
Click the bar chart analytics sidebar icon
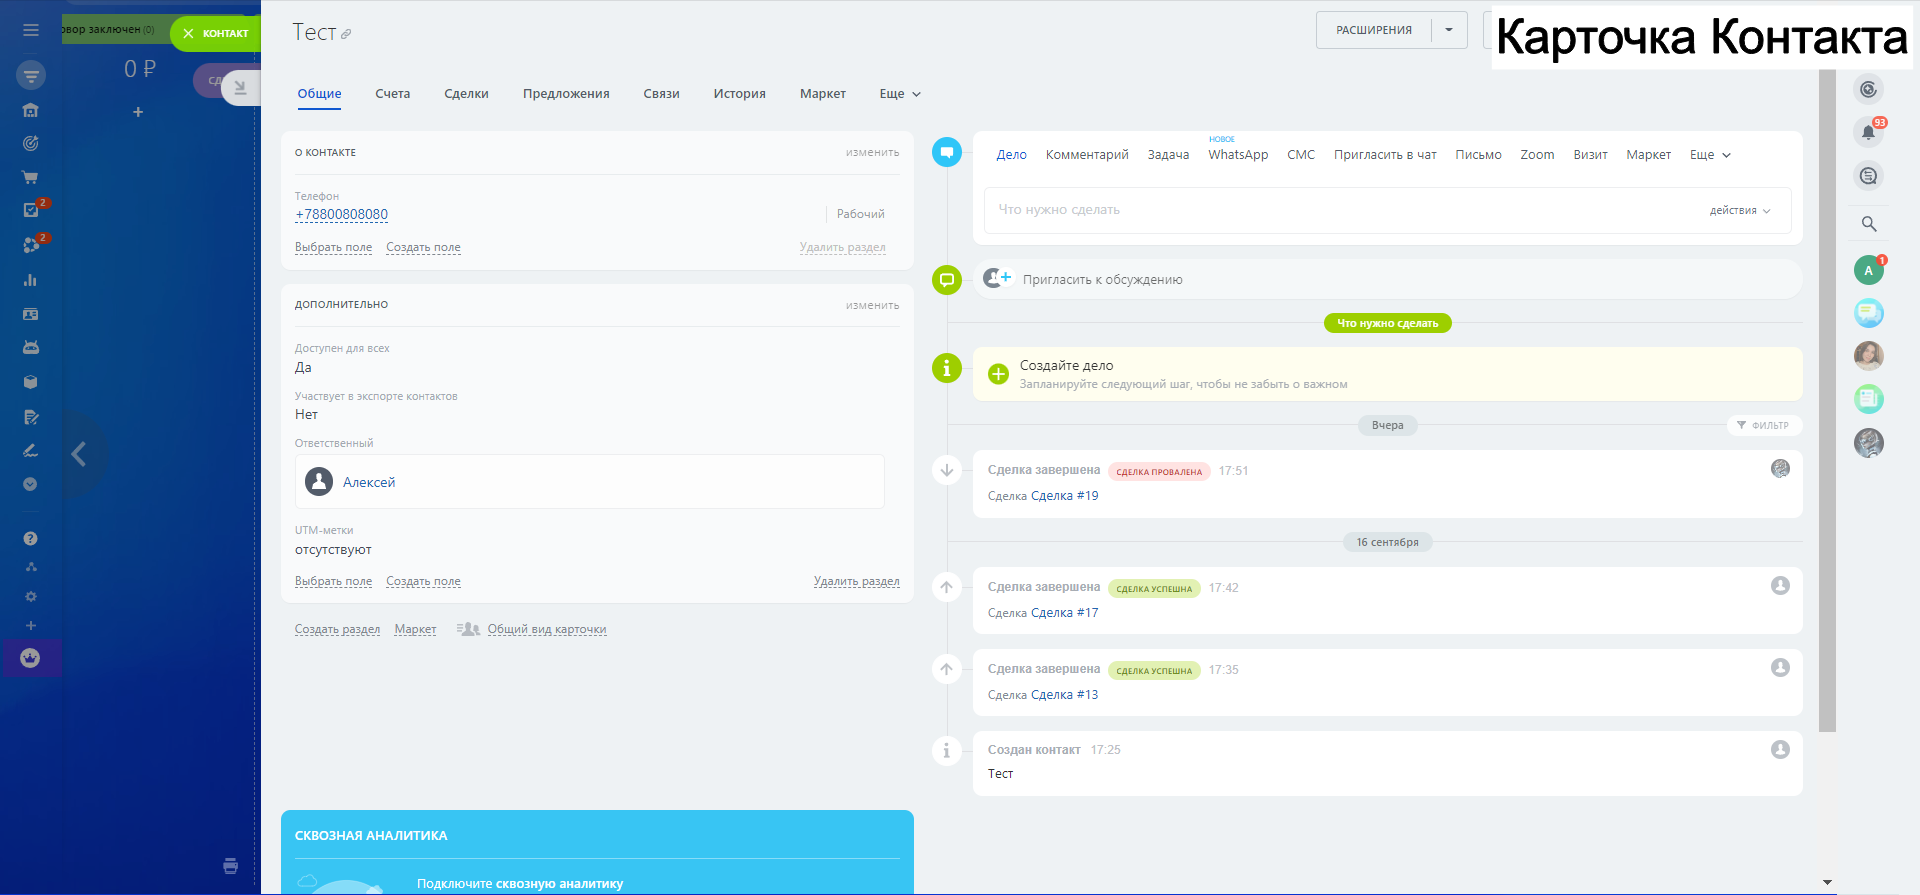[x=31, y=280]
